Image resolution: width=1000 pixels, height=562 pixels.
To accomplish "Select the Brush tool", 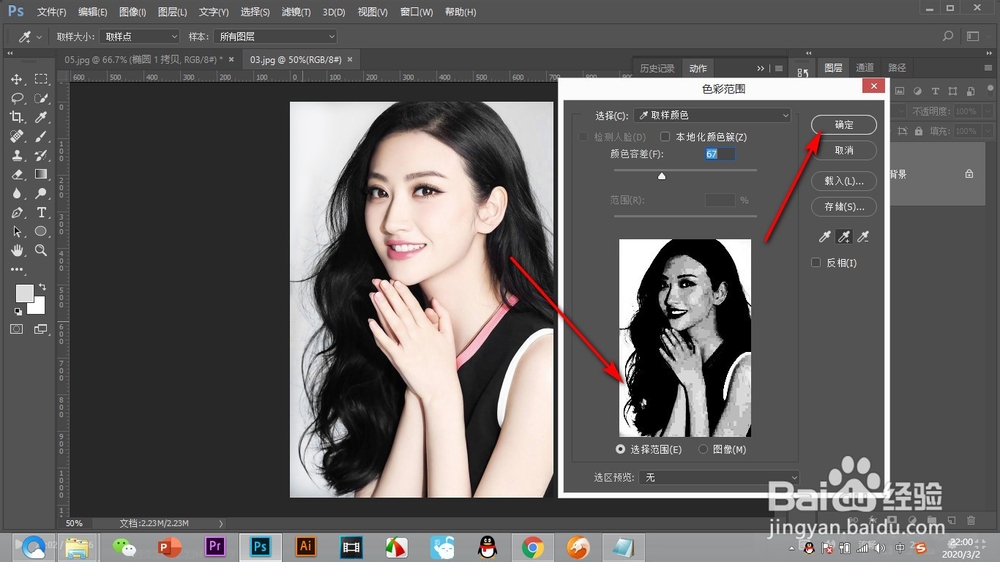I will coord(41,136).
